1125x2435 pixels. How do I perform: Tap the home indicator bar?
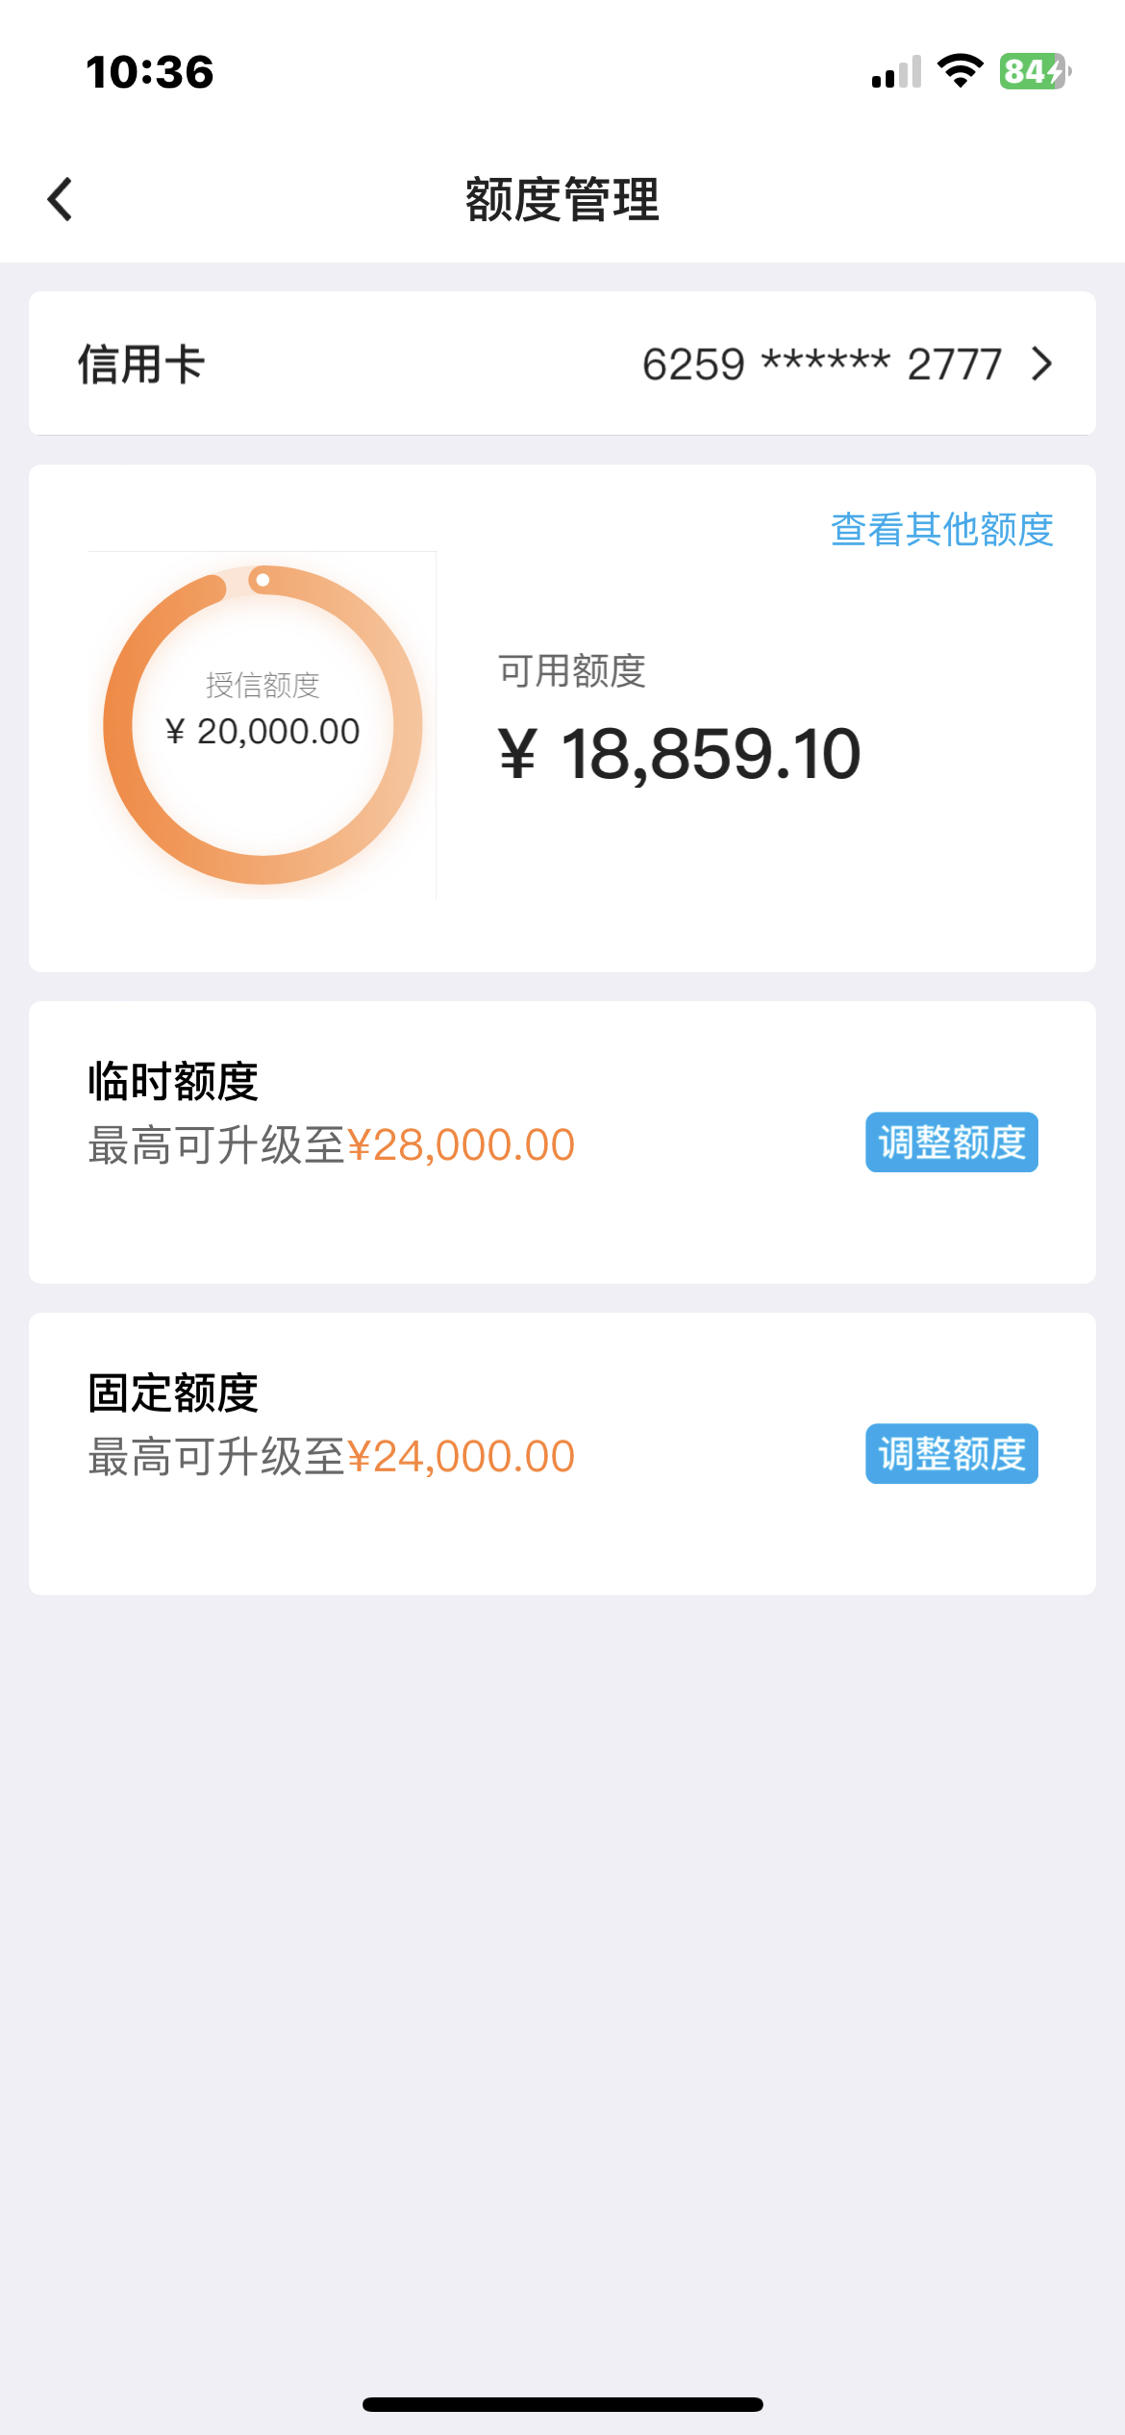tap(563, 2404)
